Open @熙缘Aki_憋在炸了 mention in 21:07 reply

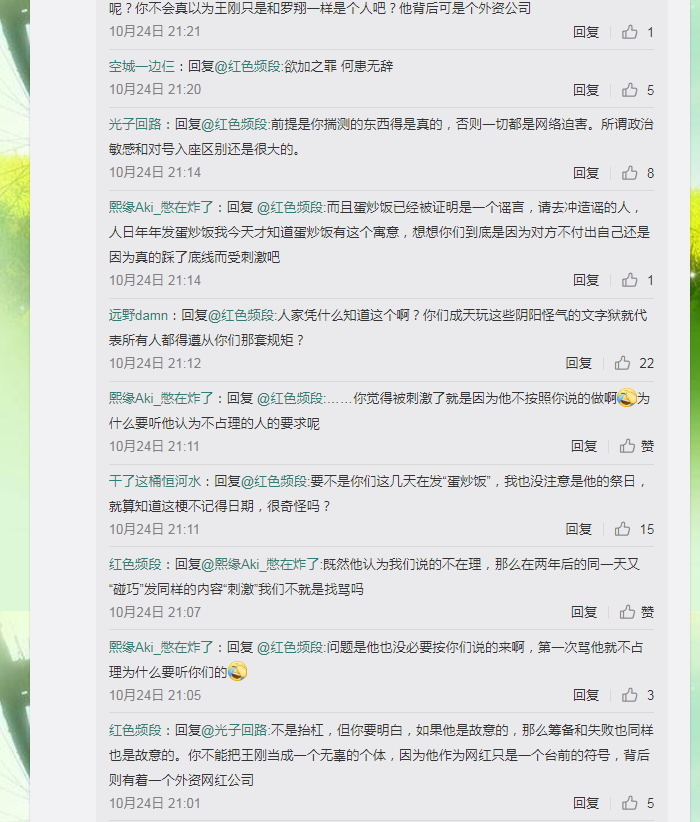click(261, 565)
